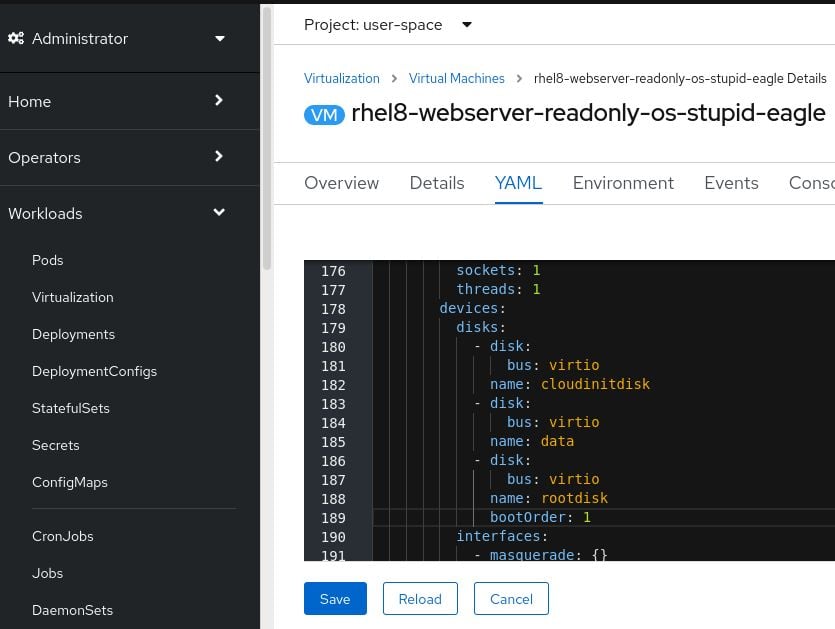835x629 pixels.
Task: Open the Environment tab
Action: point(623,183)
